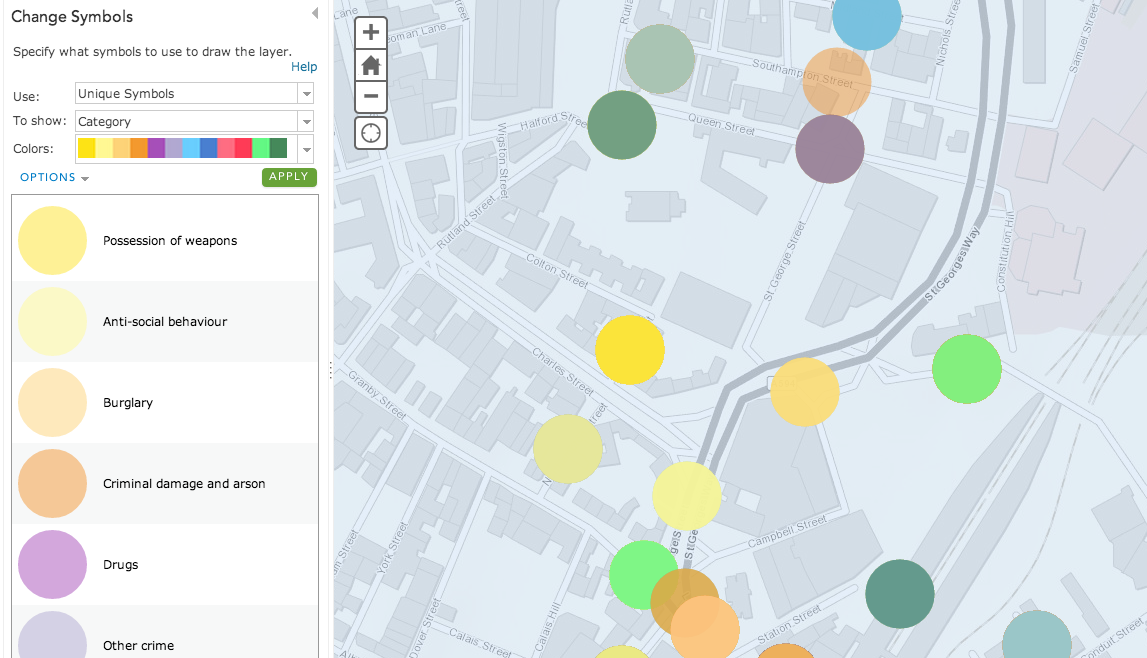Edit the Possession of weapons yellow symbol

pos(53,241)
